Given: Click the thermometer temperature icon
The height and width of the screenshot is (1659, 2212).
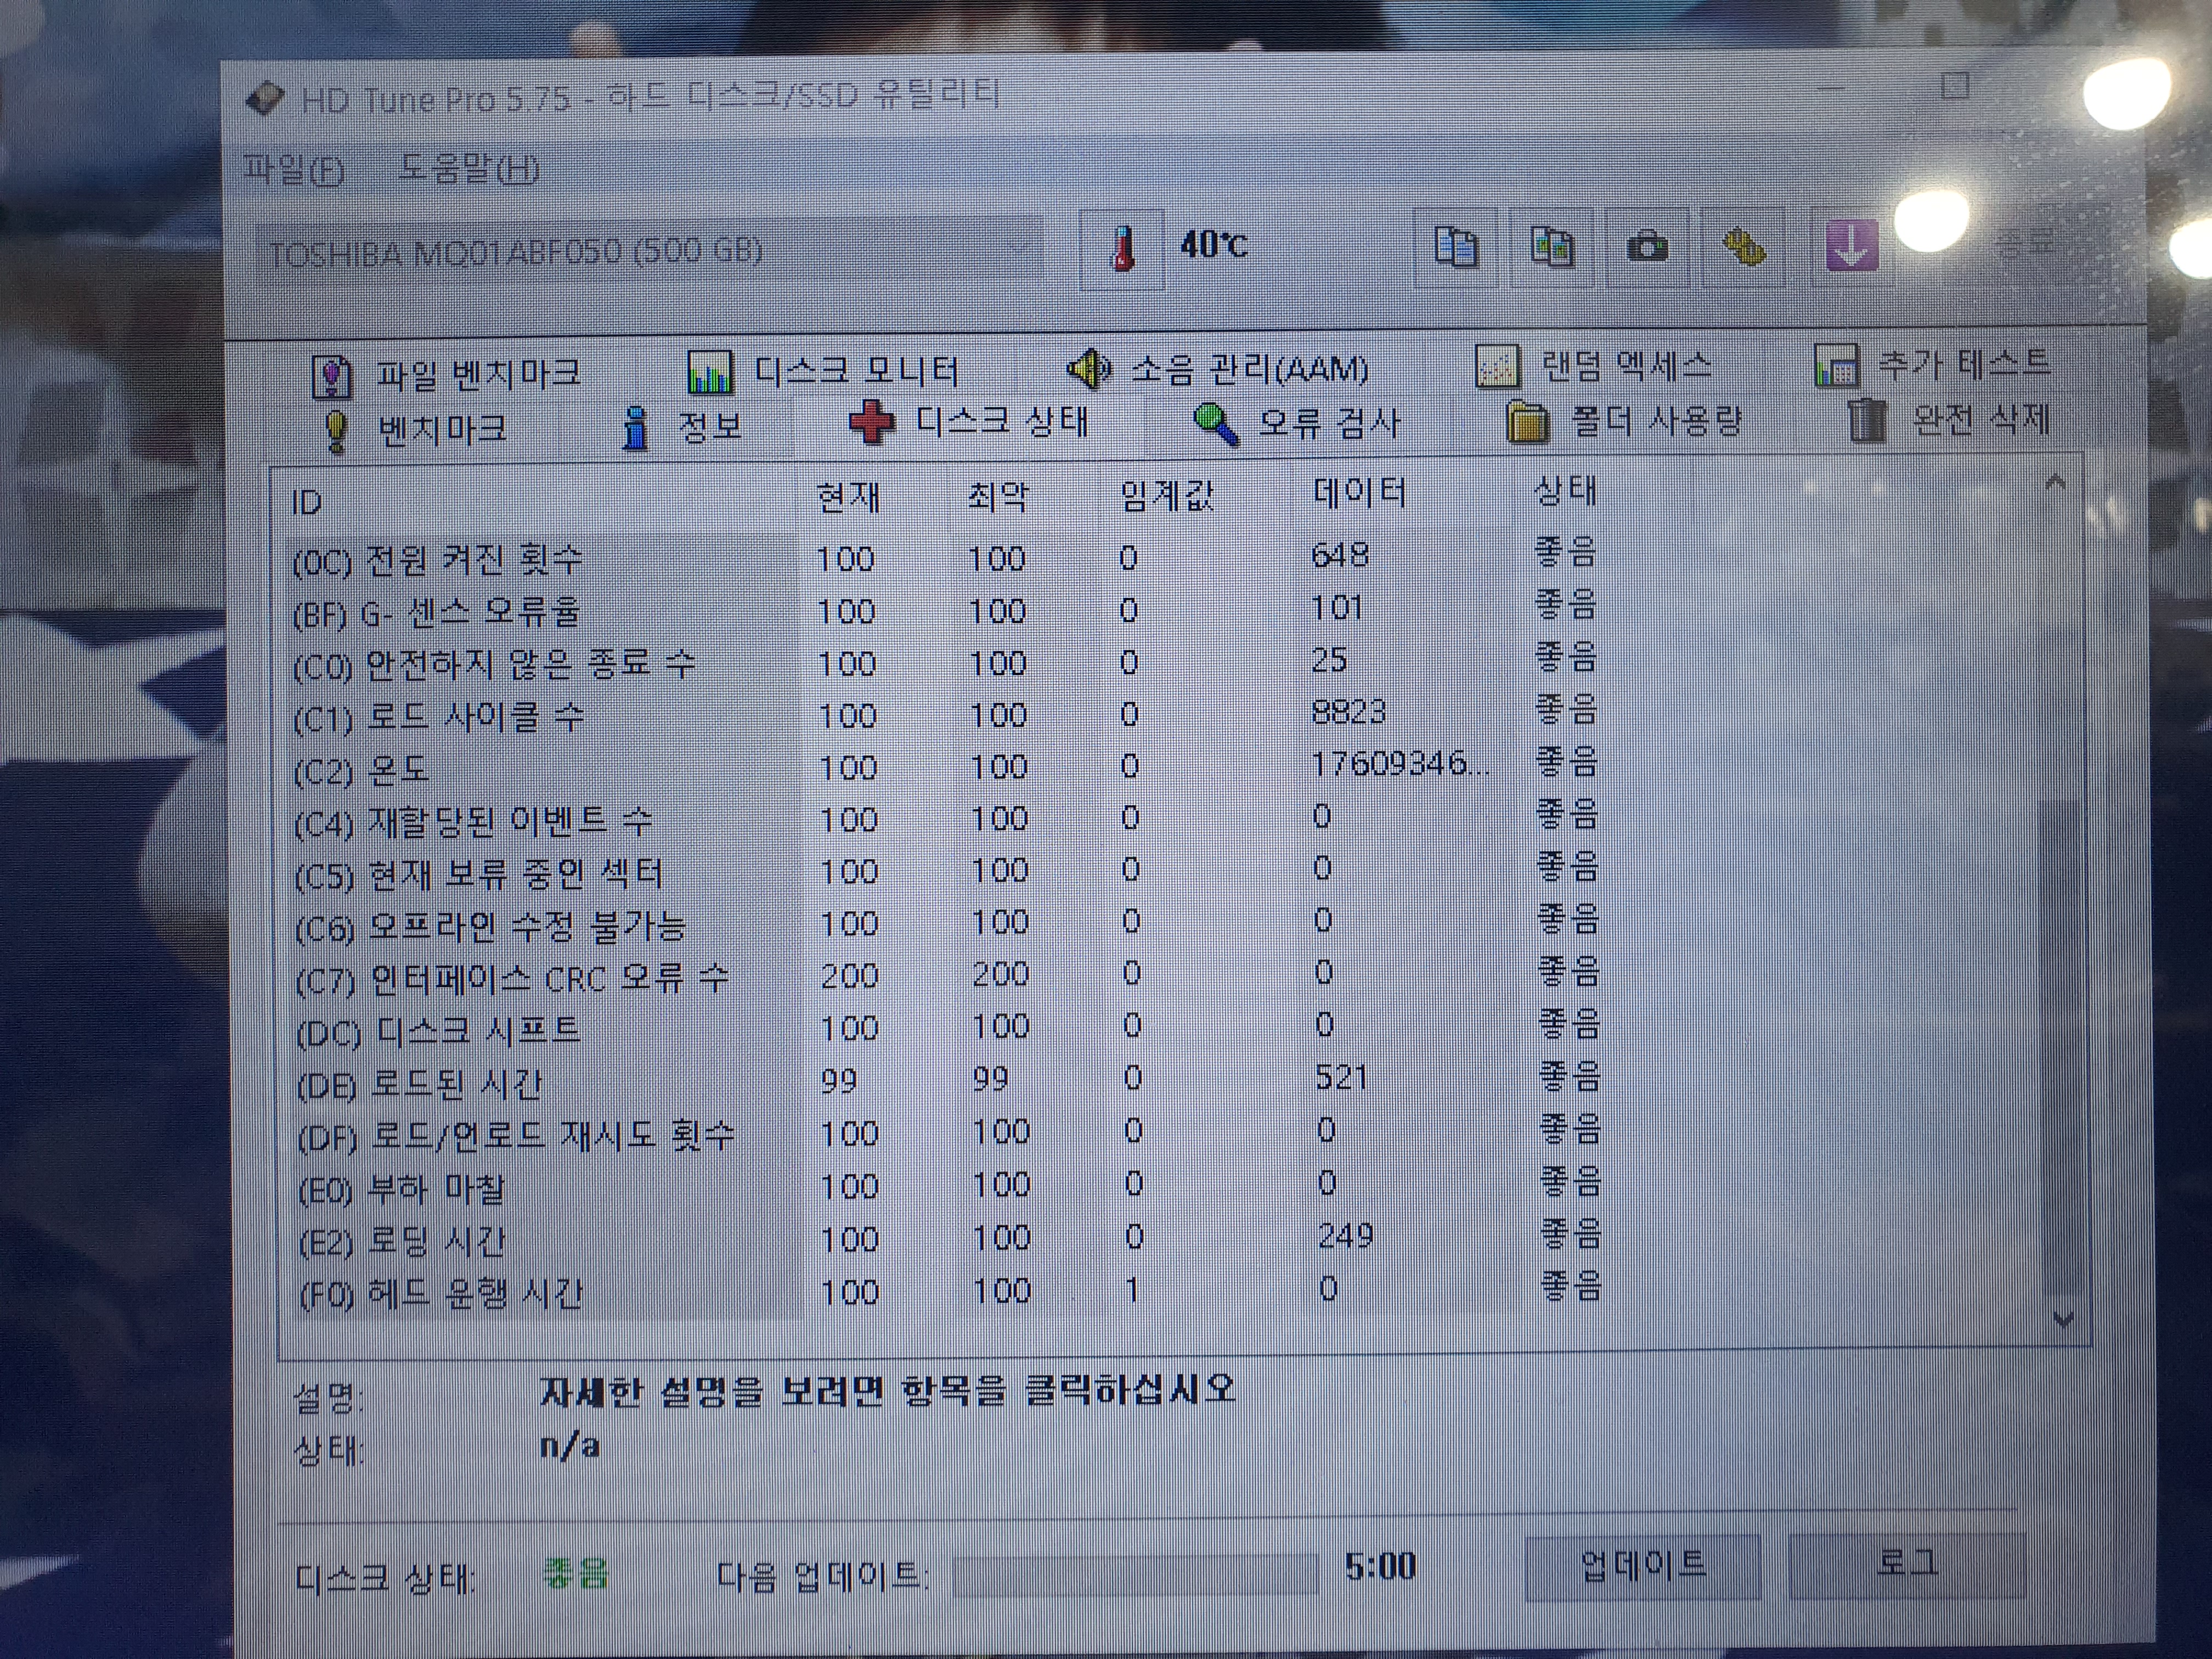Looking at the screenshot, I should coord(1122,248).
